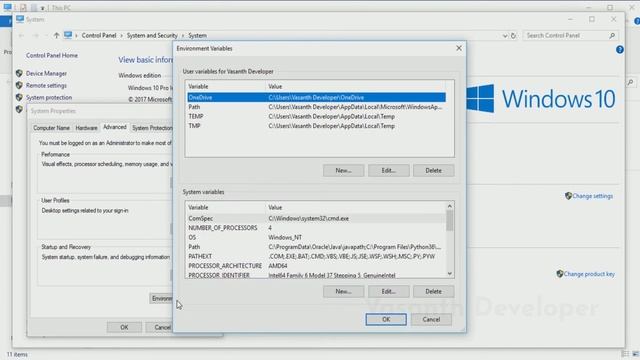
Task: Click Delete under System variables
Action: tap(433, 291)
